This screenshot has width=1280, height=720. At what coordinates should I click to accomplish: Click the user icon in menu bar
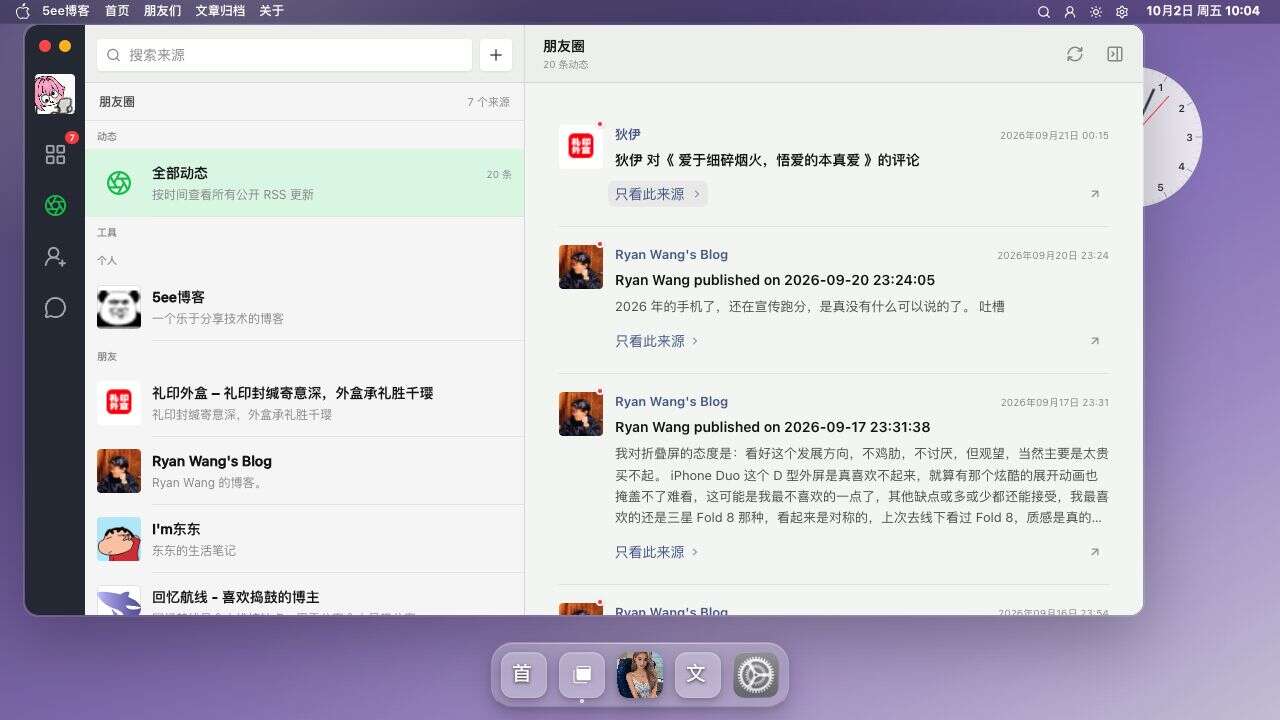1070,11
